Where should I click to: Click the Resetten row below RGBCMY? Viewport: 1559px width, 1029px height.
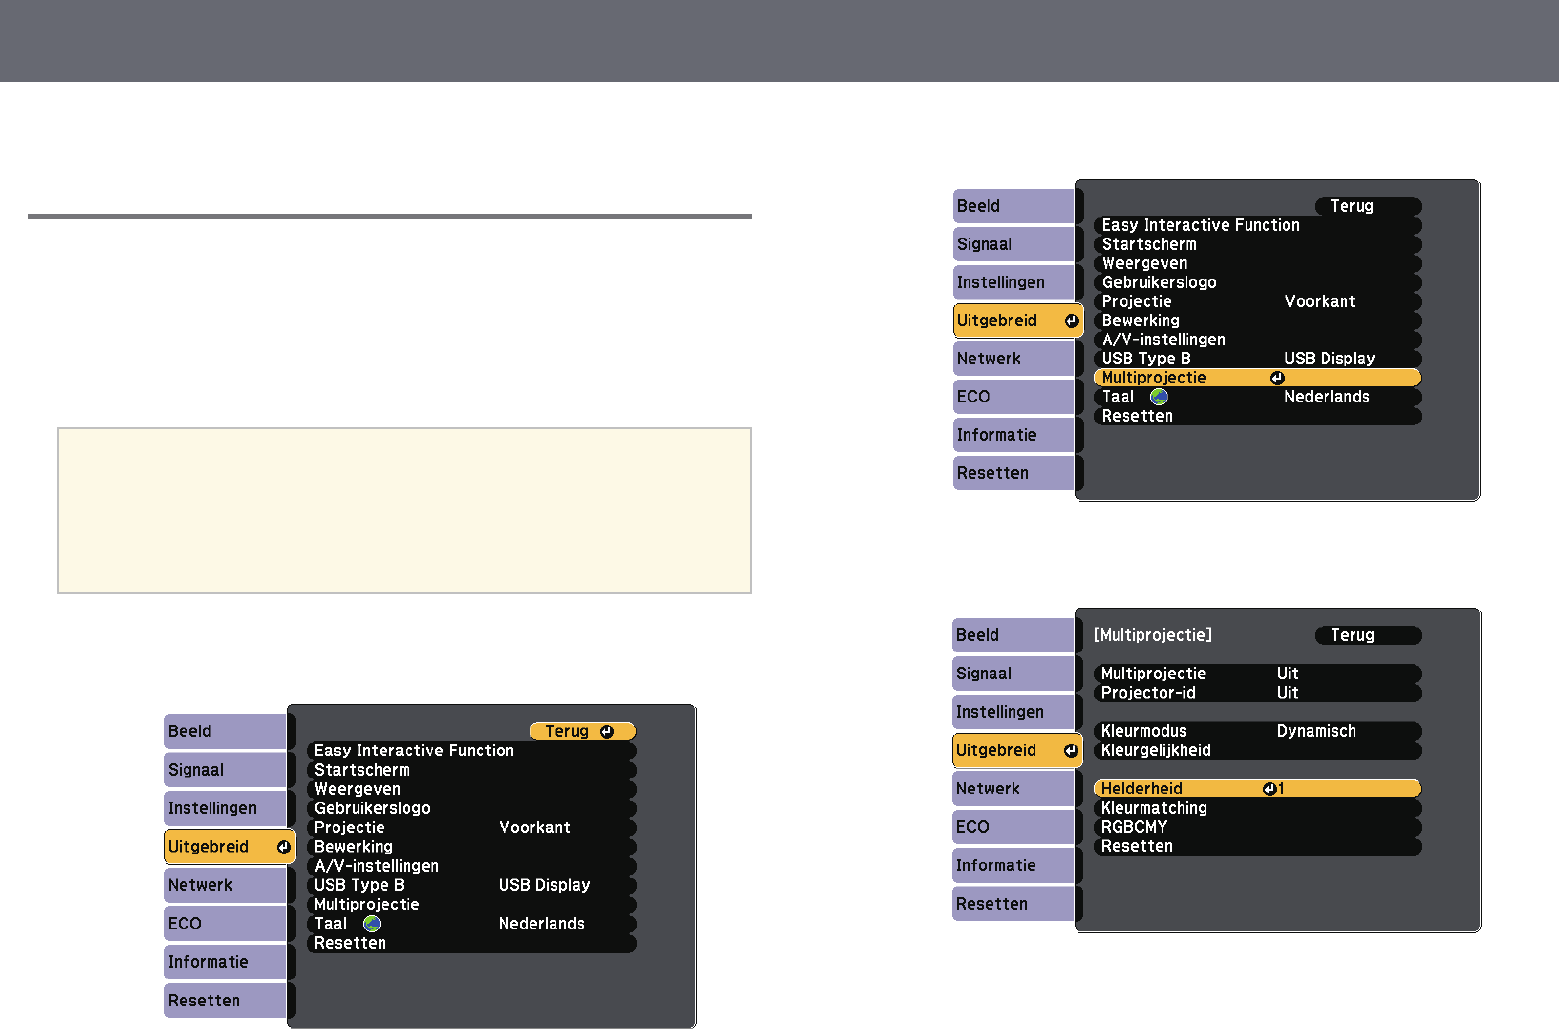pyautogui.click(x=1258, y=846)
